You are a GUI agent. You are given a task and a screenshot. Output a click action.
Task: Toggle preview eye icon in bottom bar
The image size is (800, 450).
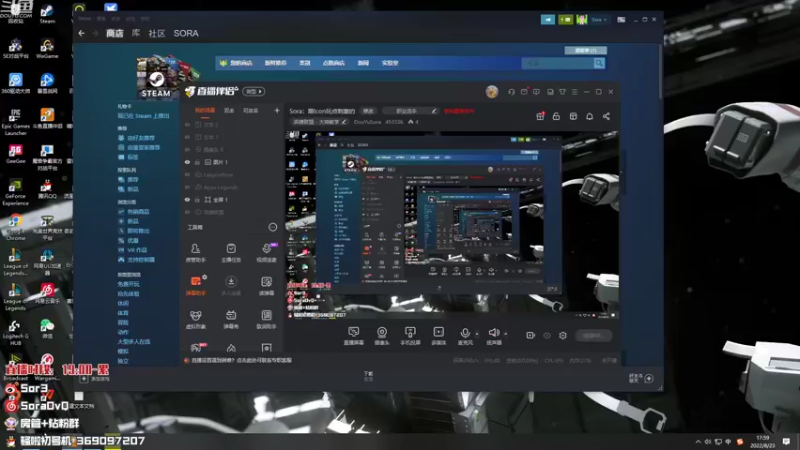pos(547,335)
